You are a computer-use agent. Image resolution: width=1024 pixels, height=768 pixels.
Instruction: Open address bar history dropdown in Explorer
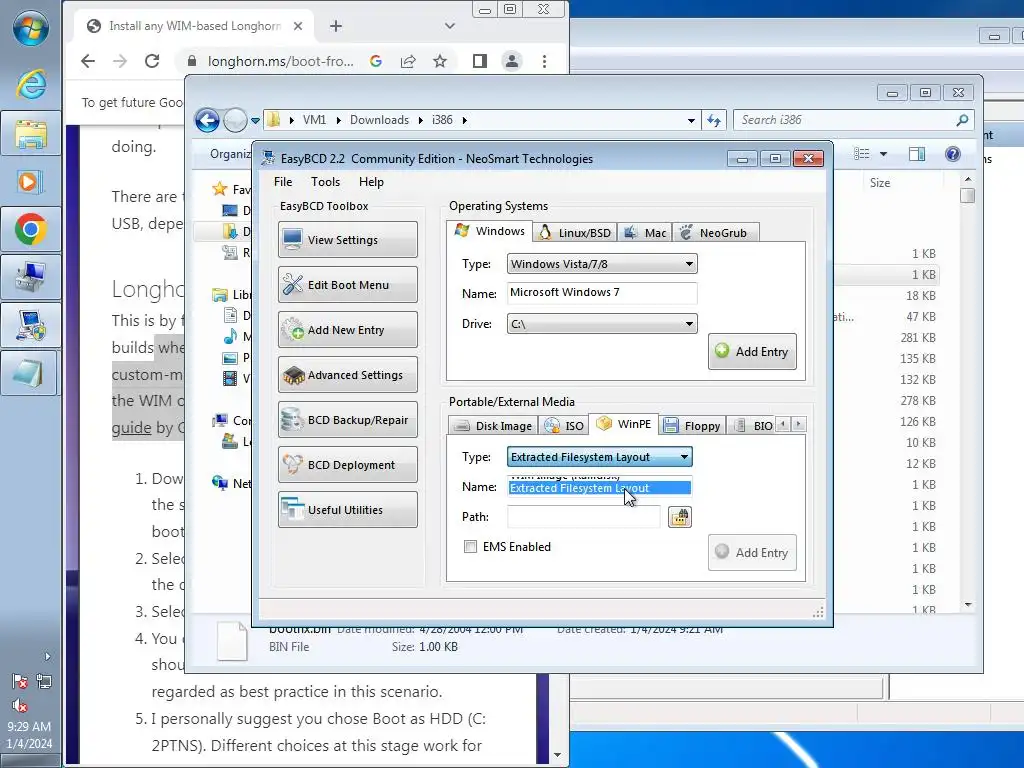pyautogui.click(x=691, y=120)
